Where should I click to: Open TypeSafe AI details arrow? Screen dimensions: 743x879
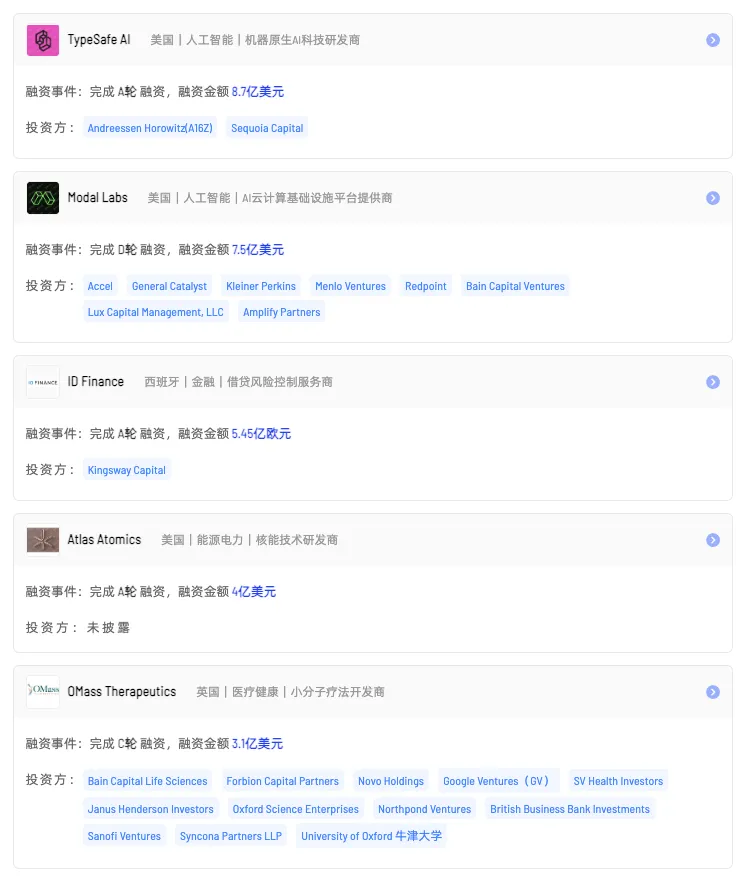[713, 40]
